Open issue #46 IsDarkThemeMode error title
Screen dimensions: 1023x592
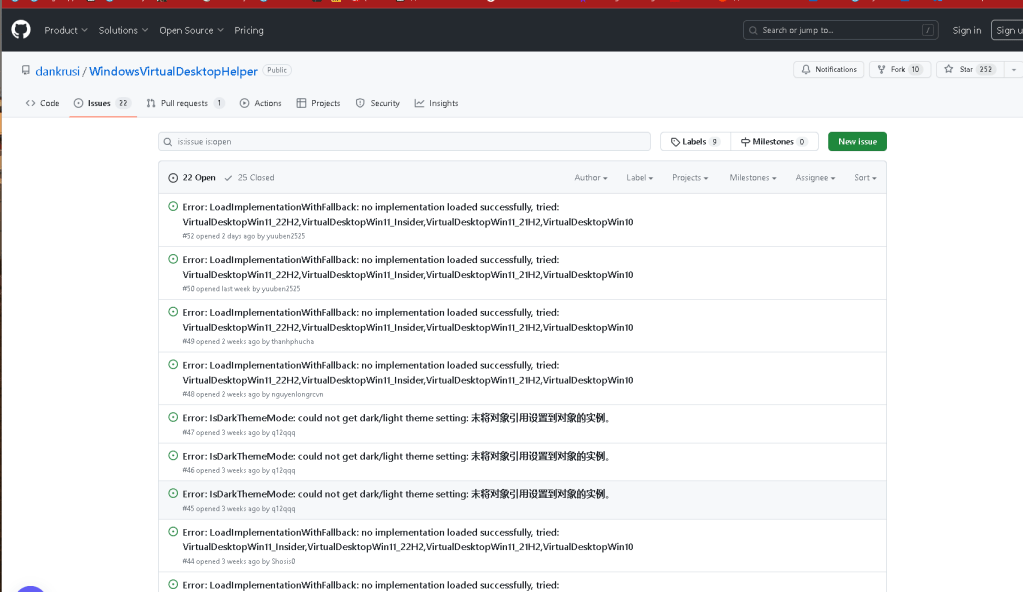398,456
